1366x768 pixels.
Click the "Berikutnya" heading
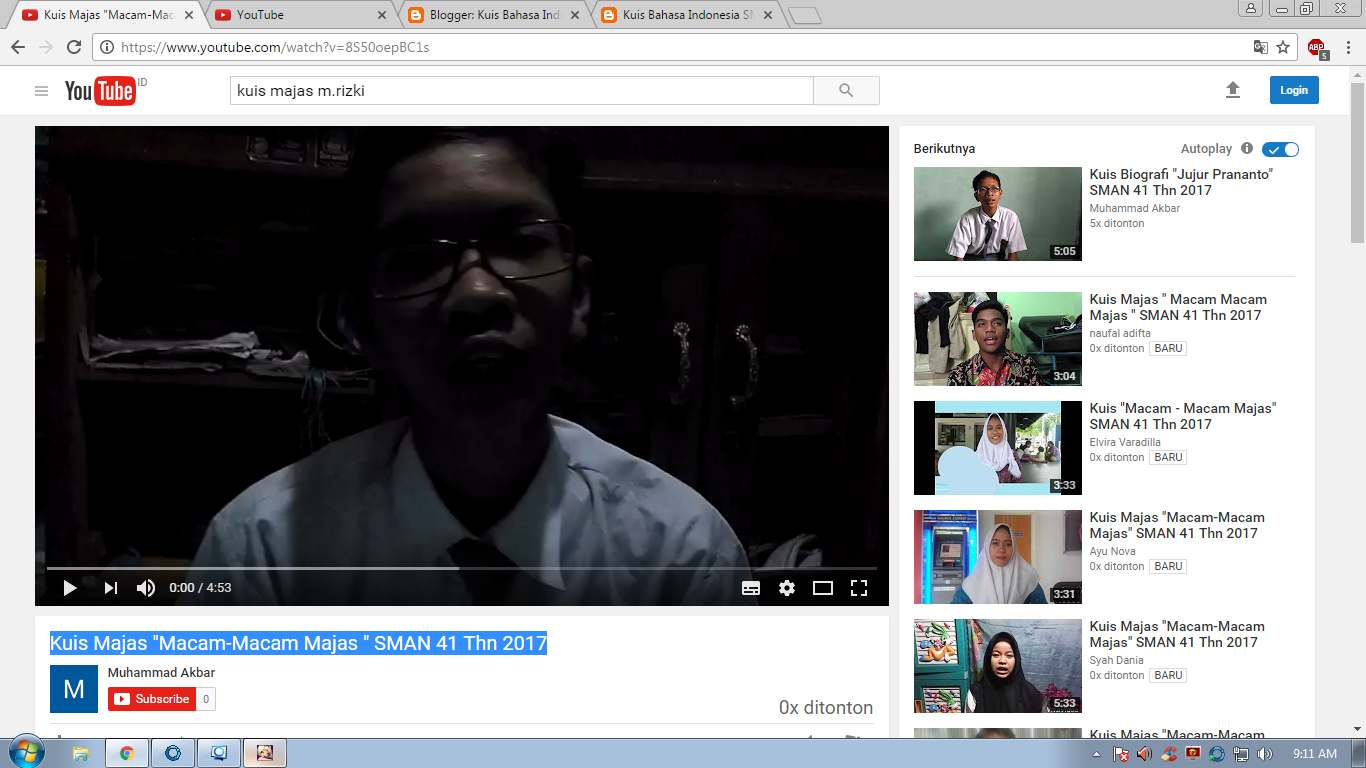tap(944, 149)
